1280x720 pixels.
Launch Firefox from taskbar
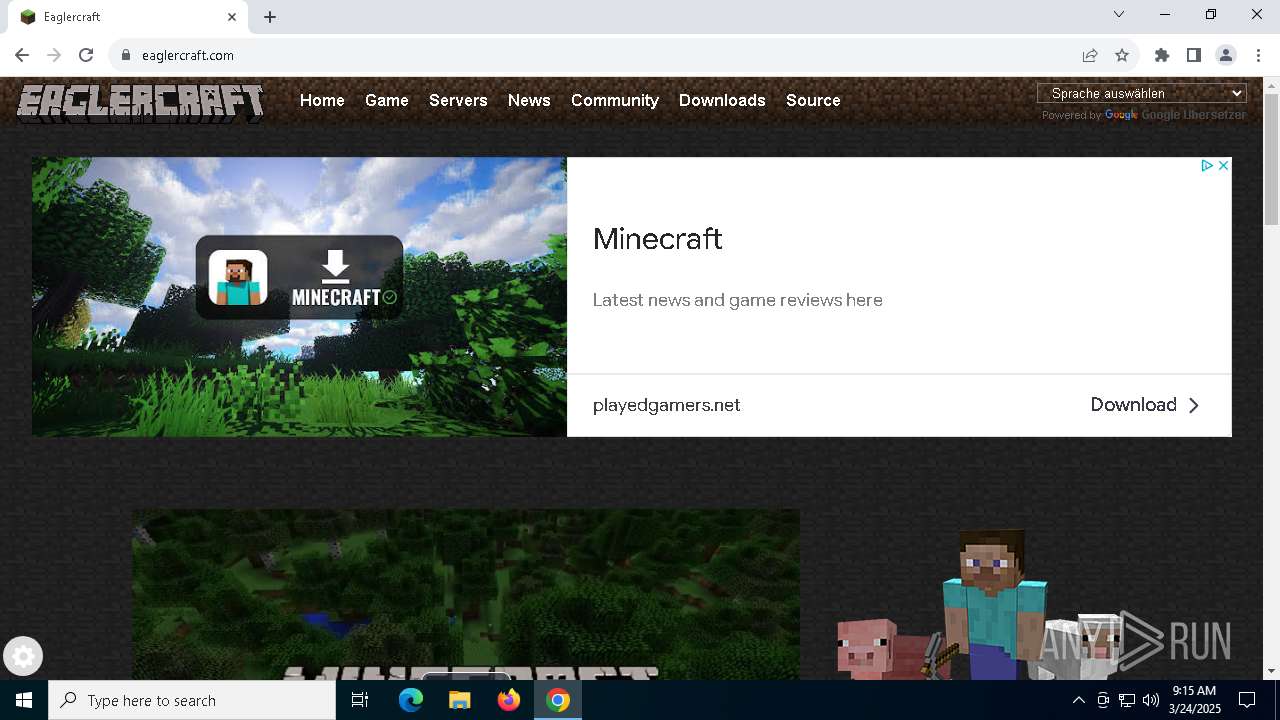pos(509,700)
